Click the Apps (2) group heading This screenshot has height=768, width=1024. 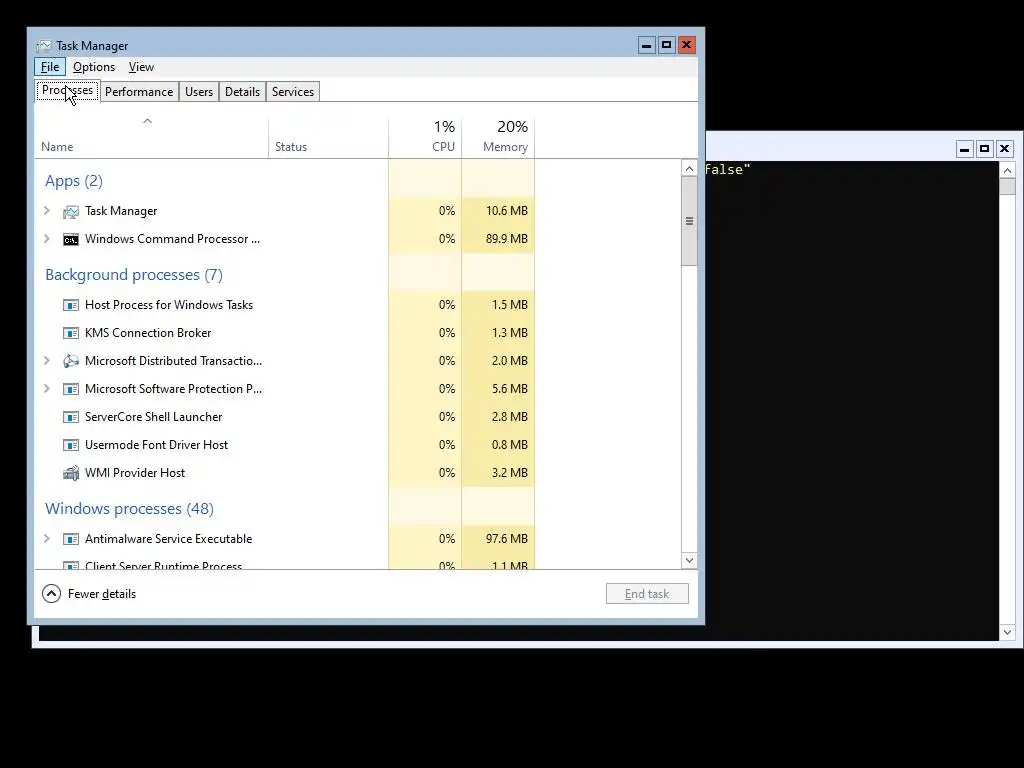click(74, 181)
